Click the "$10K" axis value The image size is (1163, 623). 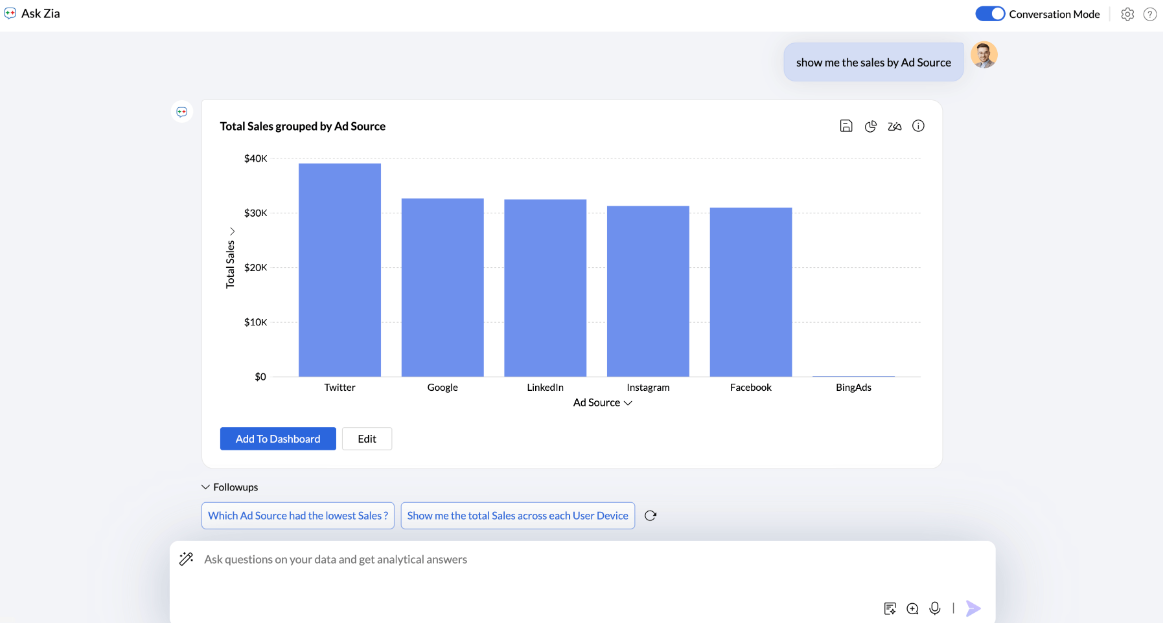click(x=256, y=322)
